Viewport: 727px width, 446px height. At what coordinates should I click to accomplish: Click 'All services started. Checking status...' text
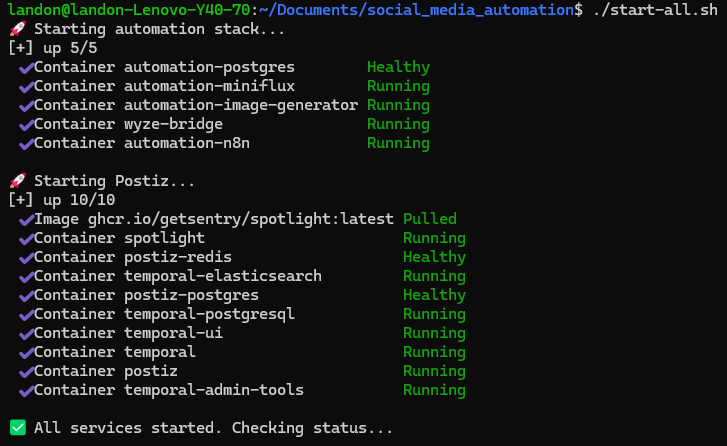pyautogui.click(x=213, y=427)
